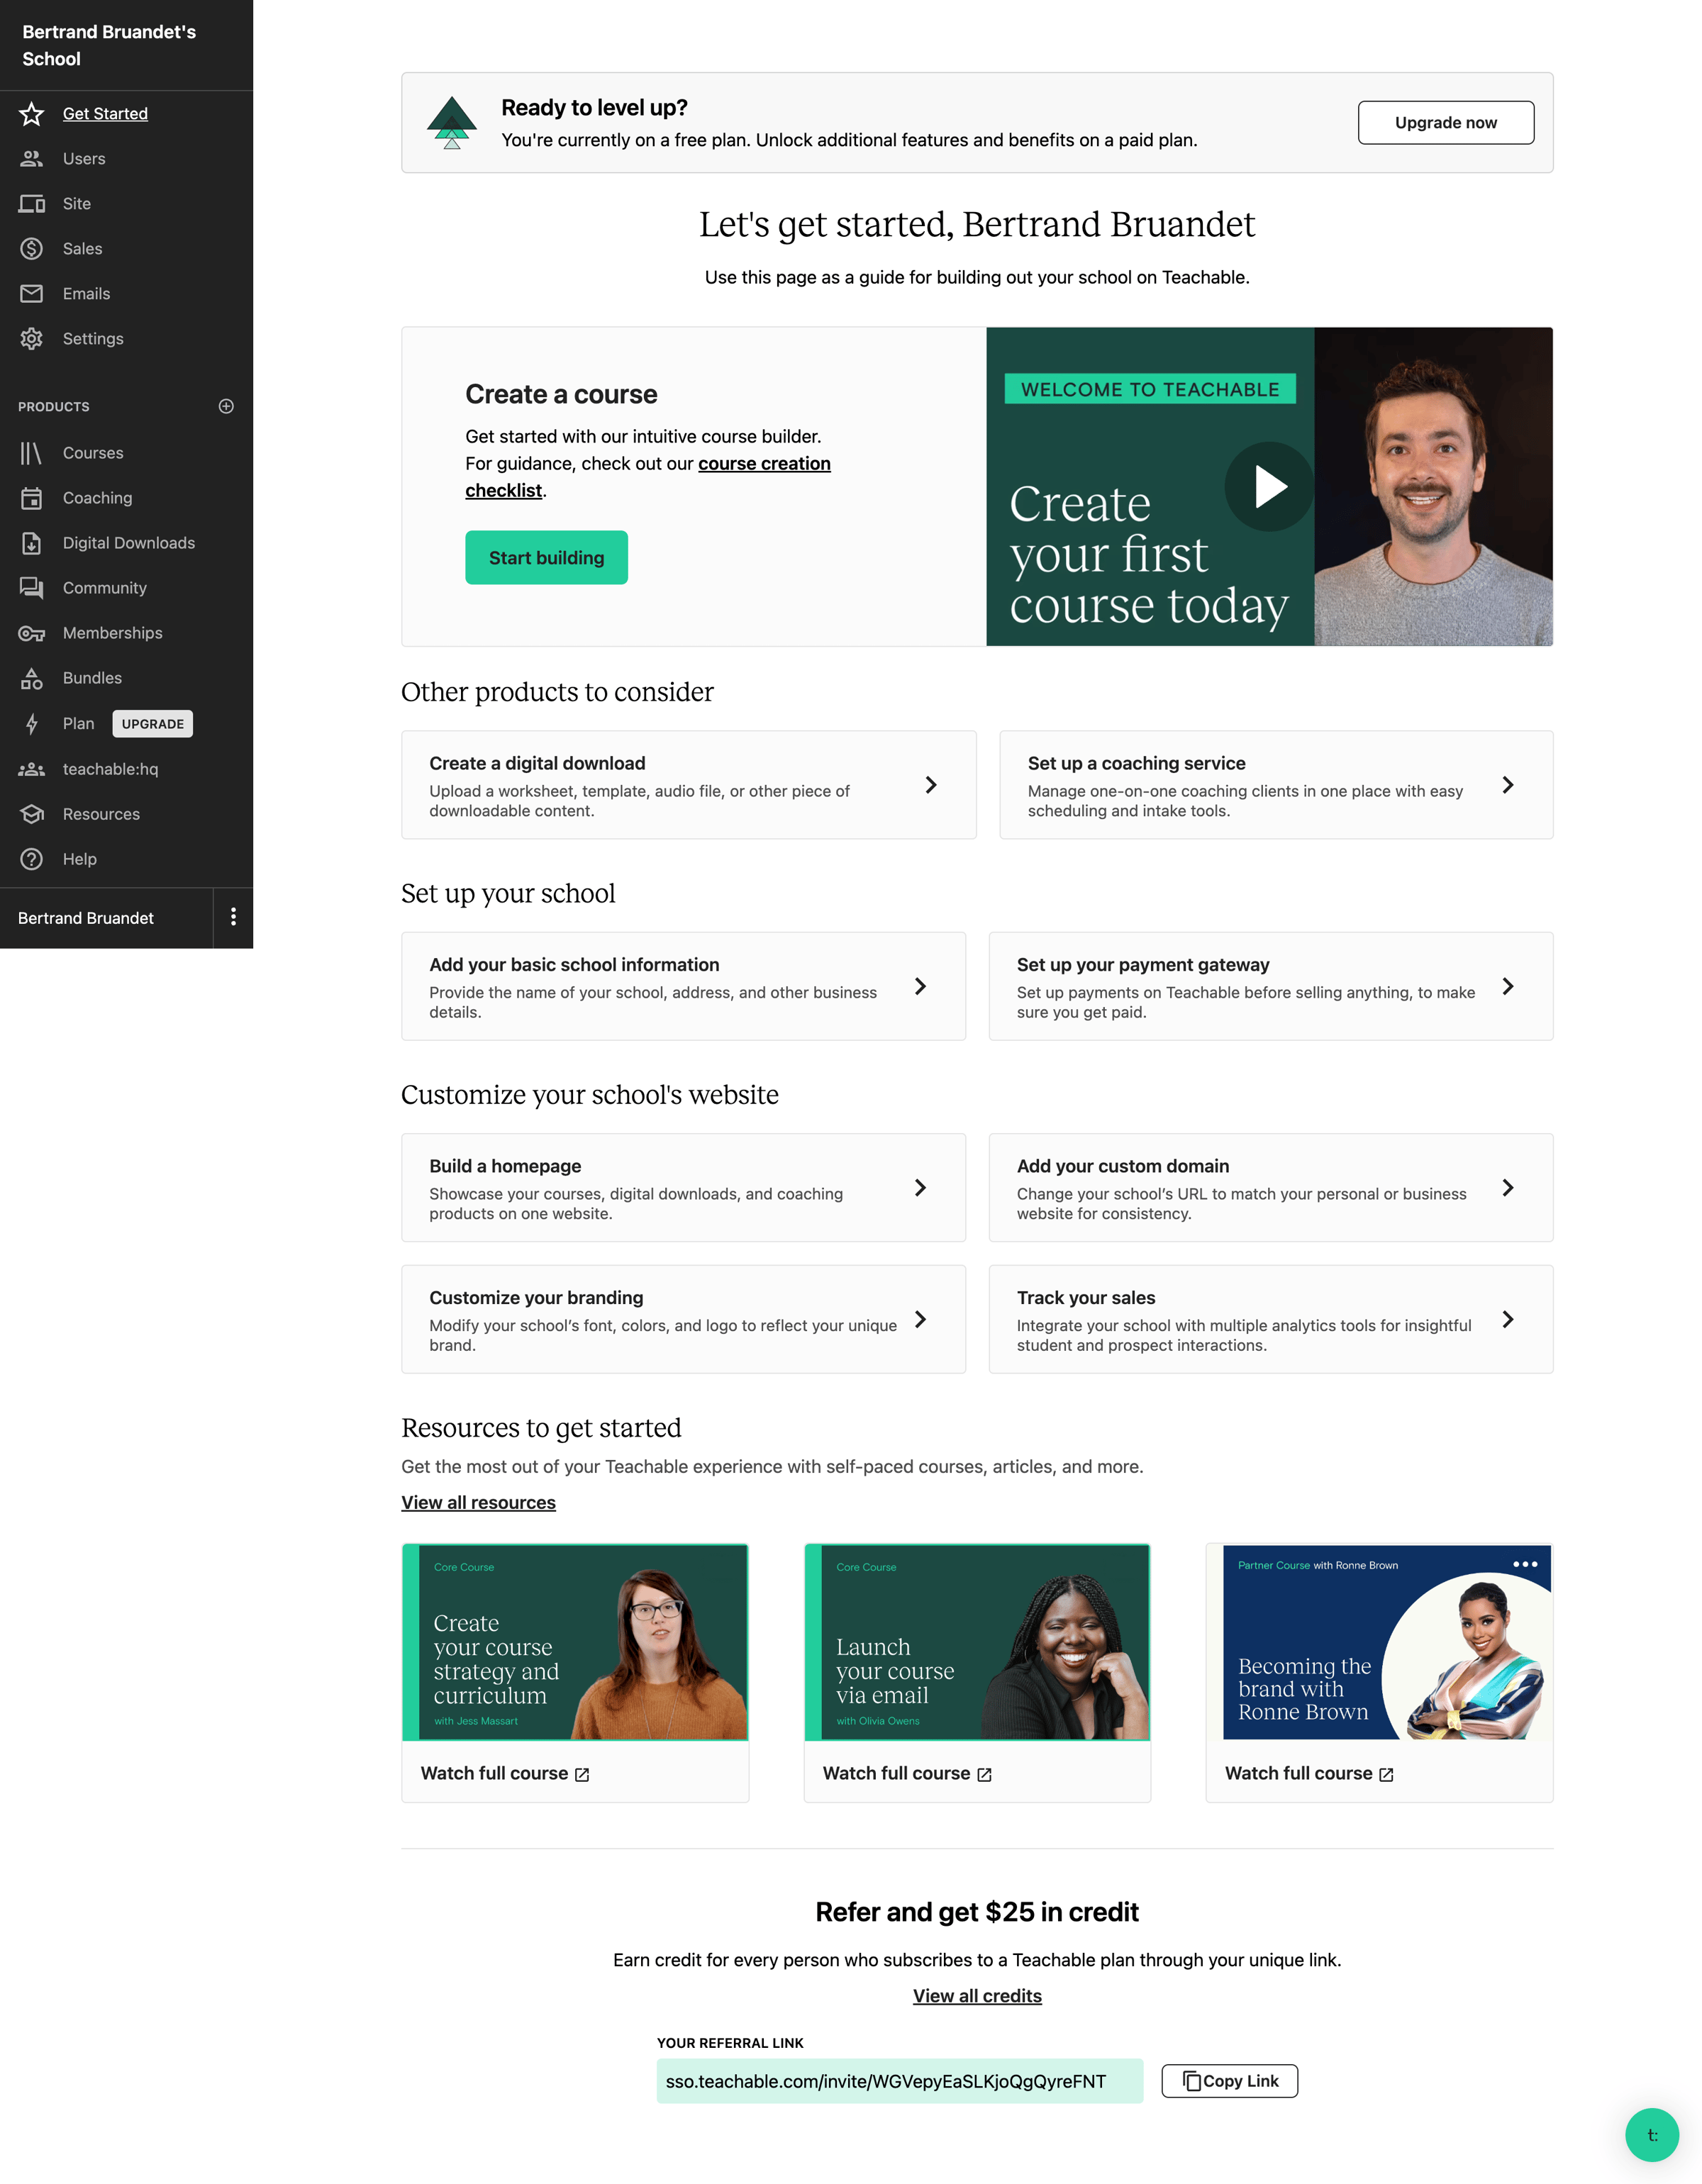This screenshot has height=2184, width=1702.
Task: Click the UPGRADE badge beside Plan
Action: [153, 724]
